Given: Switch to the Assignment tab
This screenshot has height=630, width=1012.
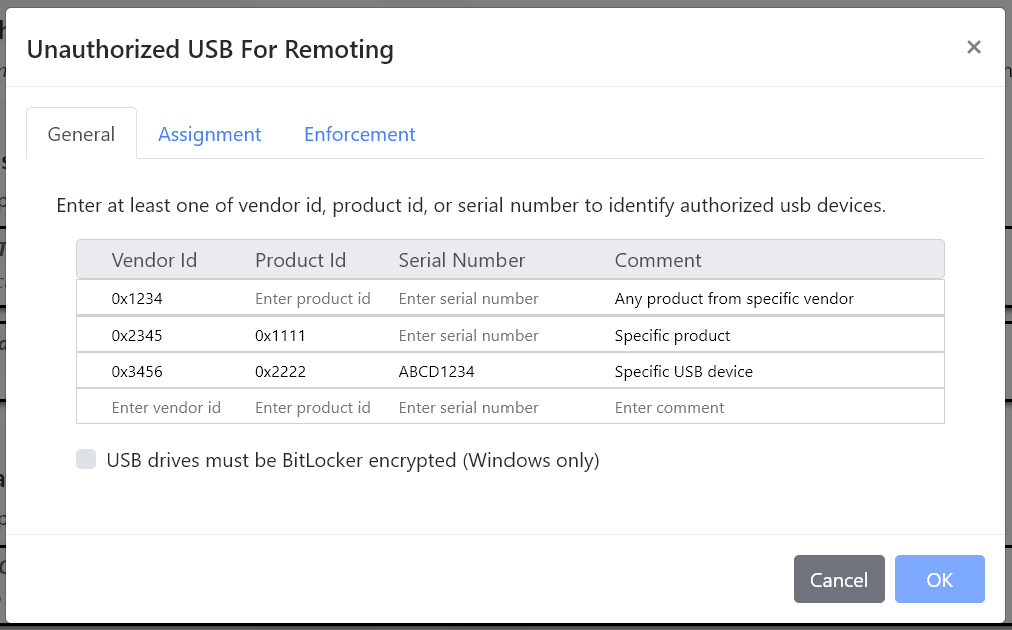Looking at the screenshot, I should (x=209, y=133).
